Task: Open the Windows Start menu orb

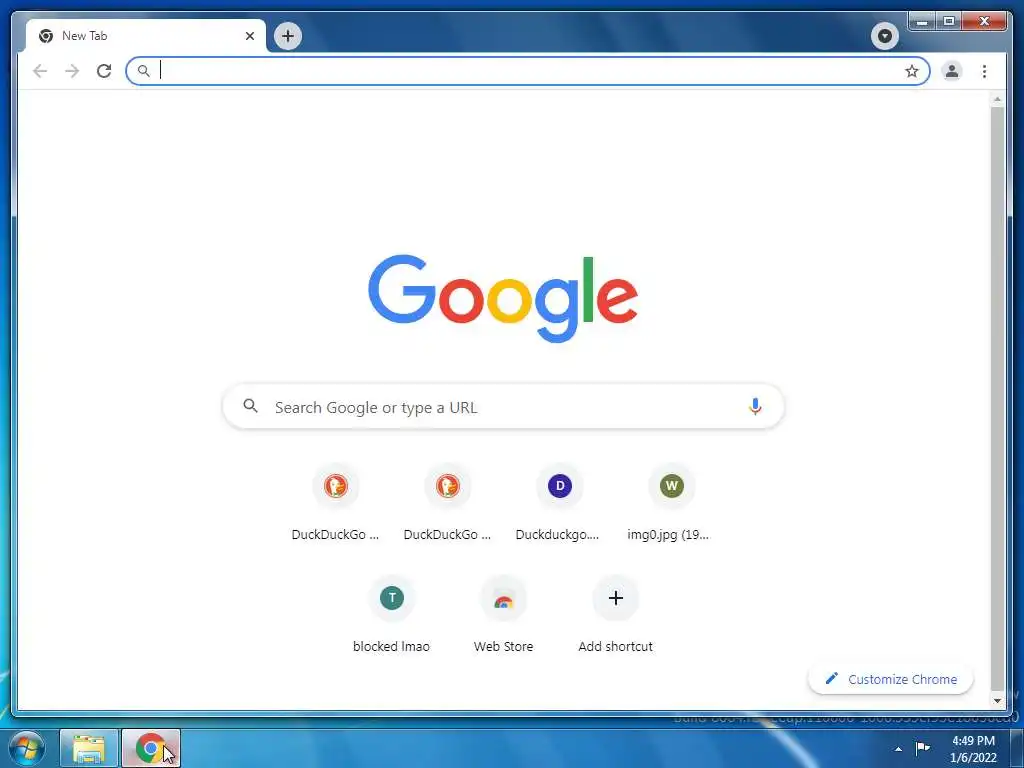Action: click(x=27, y=748)
